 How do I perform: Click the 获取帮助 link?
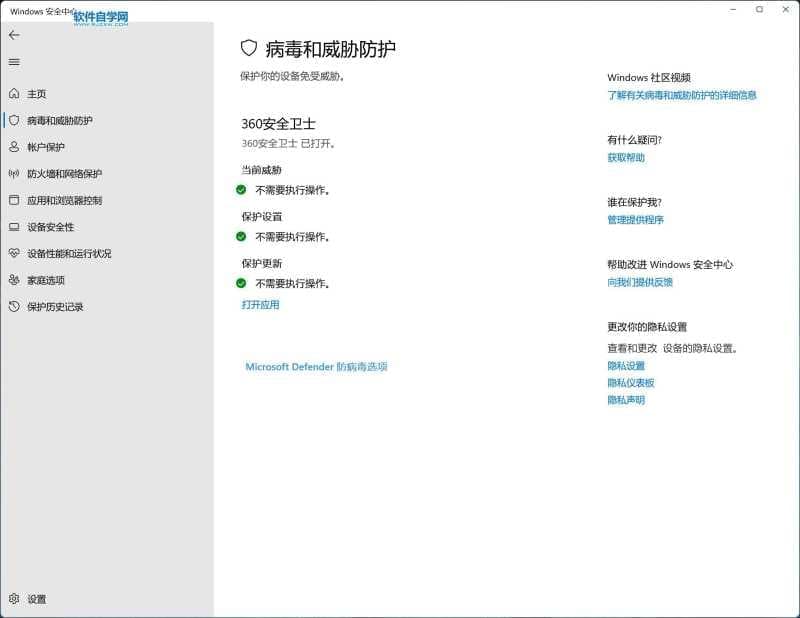[626, 158]
